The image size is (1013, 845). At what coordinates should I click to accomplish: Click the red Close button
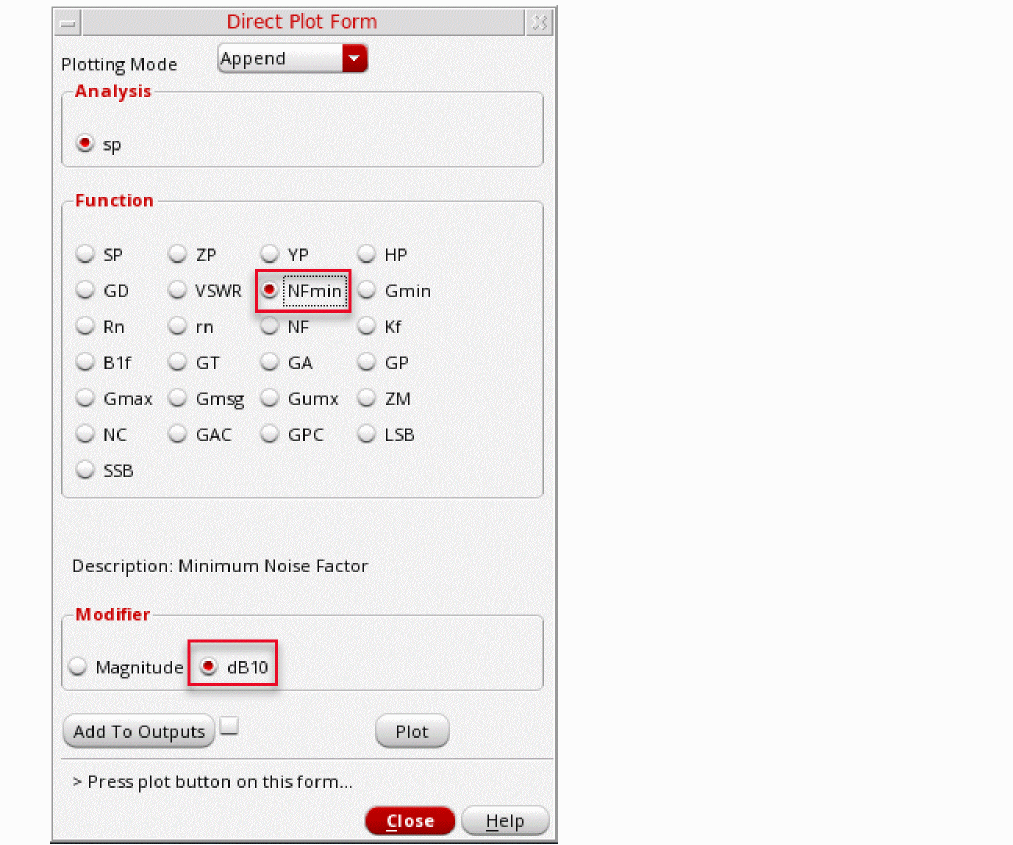point(410,821)
